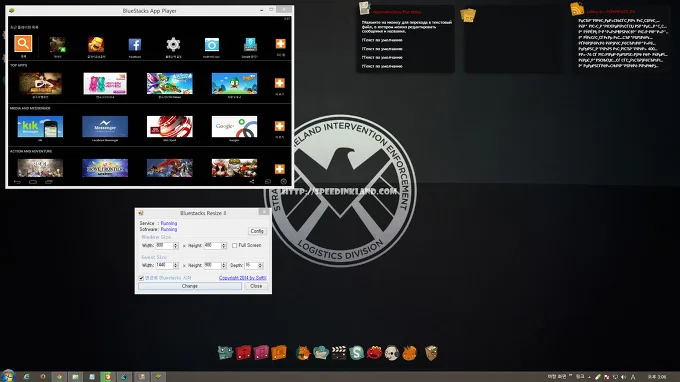Viewport: 680px width, 382px height.
Task: Click the volume icon in system tray
Action: coord(624,377)
